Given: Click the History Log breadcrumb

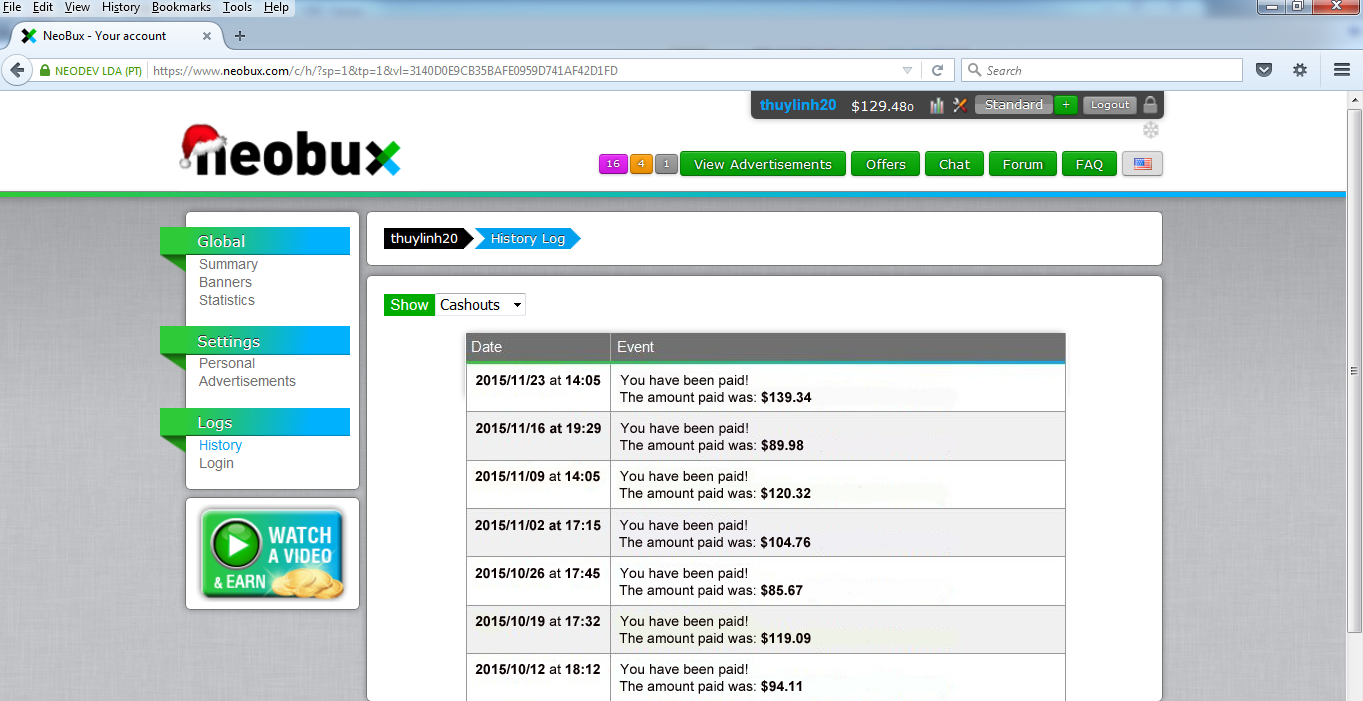Looking at the screenshot, I should click(528, 238).
